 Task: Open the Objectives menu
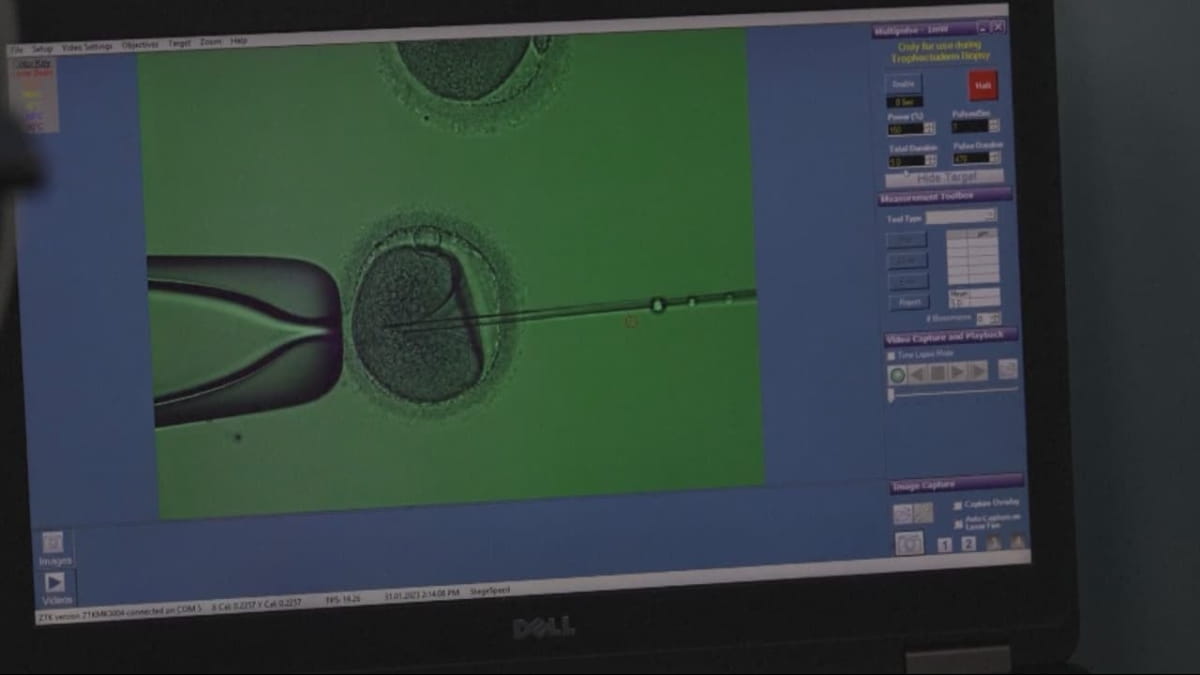(x=140, y=45)
